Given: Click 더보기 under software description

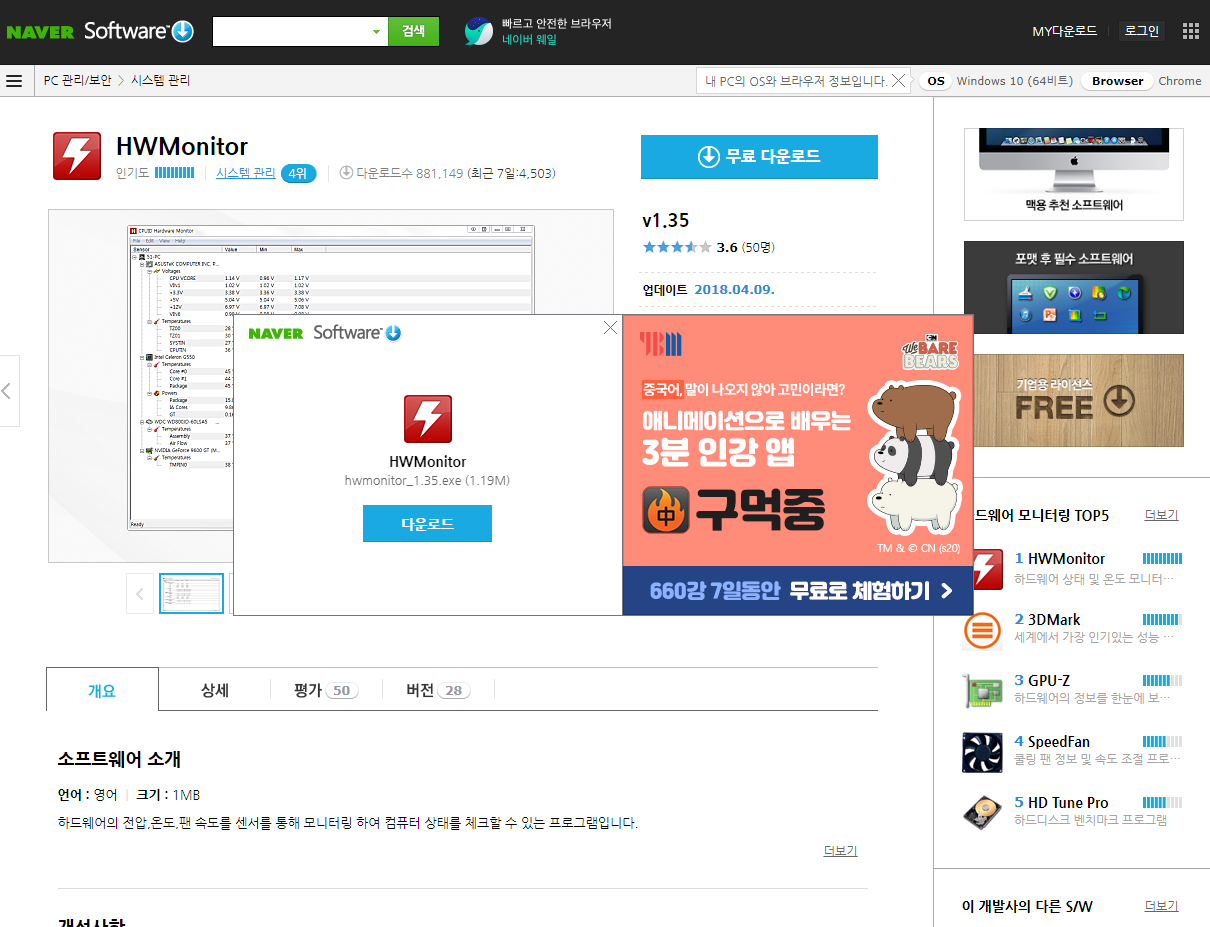Looking at the screenshot, I should [840, 851].
